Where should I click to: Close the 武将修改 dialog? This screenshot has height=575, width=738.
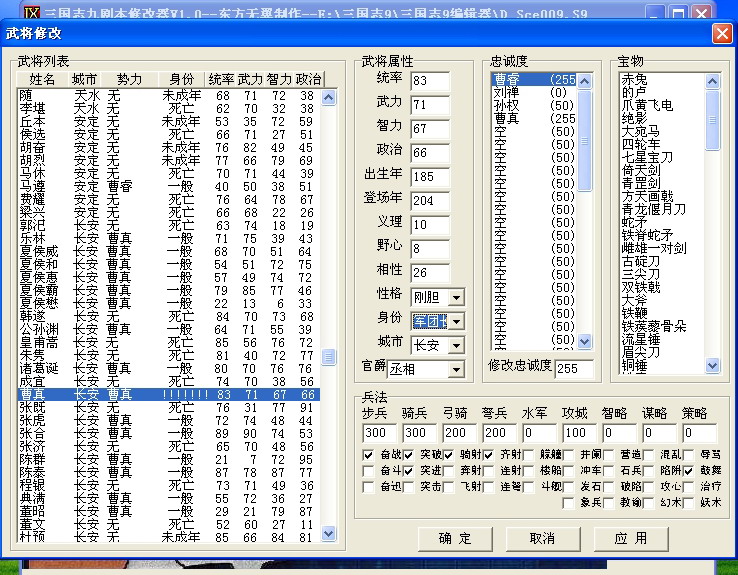point(720,33)
